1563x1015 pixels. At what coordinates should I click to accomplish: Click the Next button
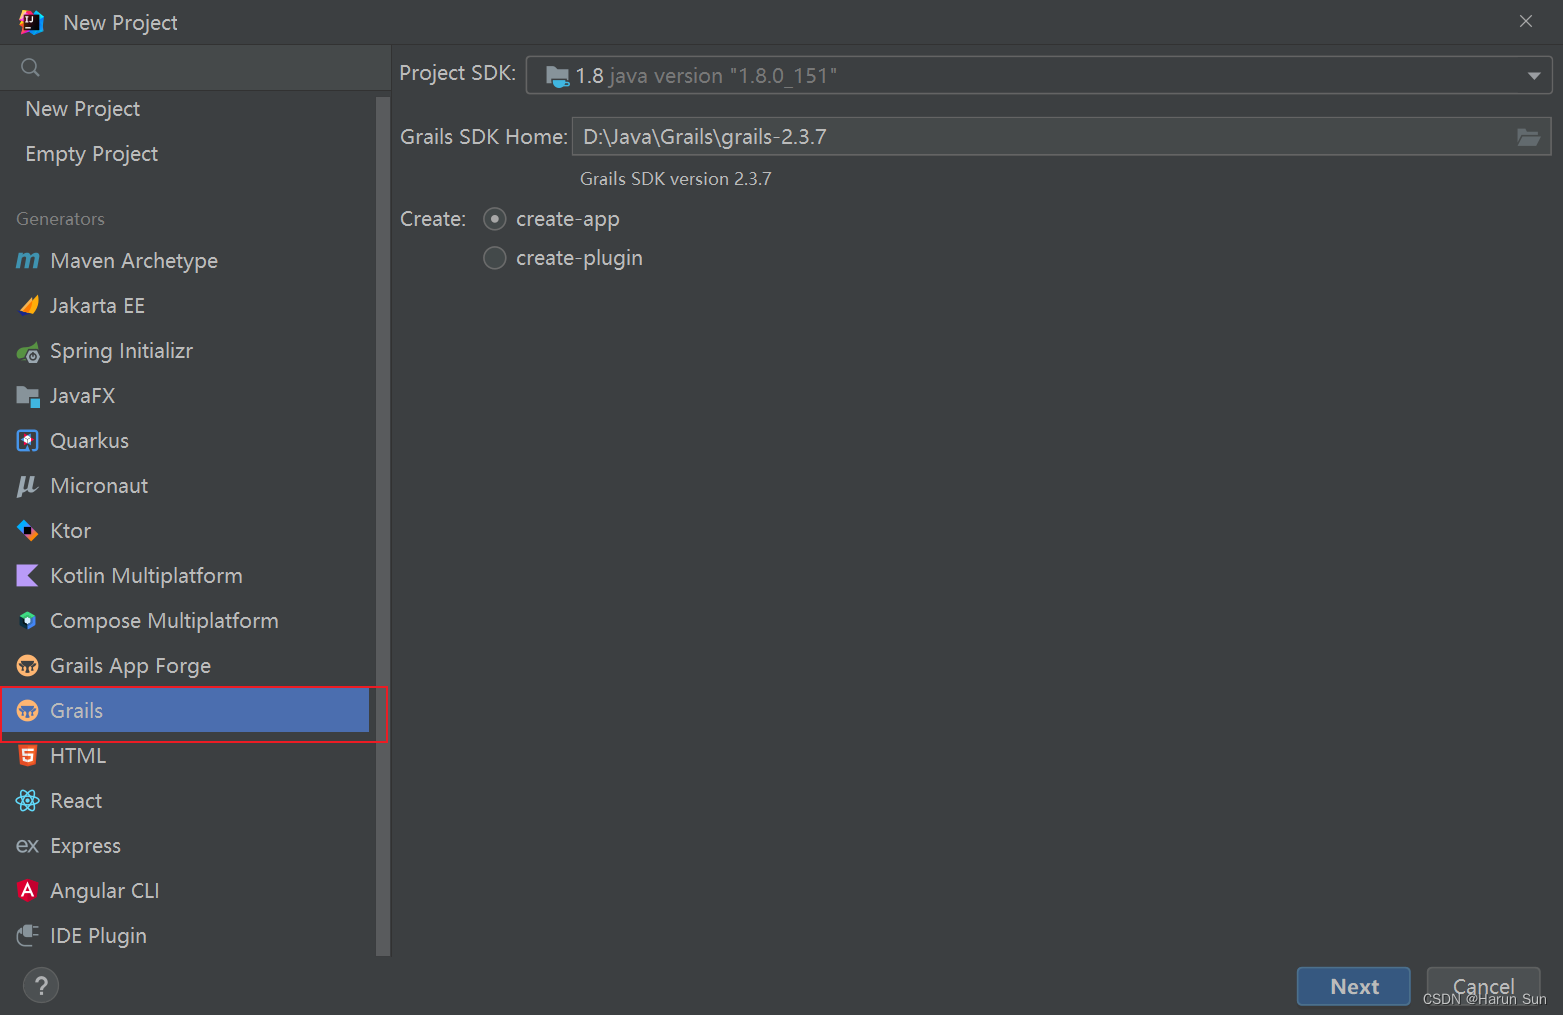1354,987
